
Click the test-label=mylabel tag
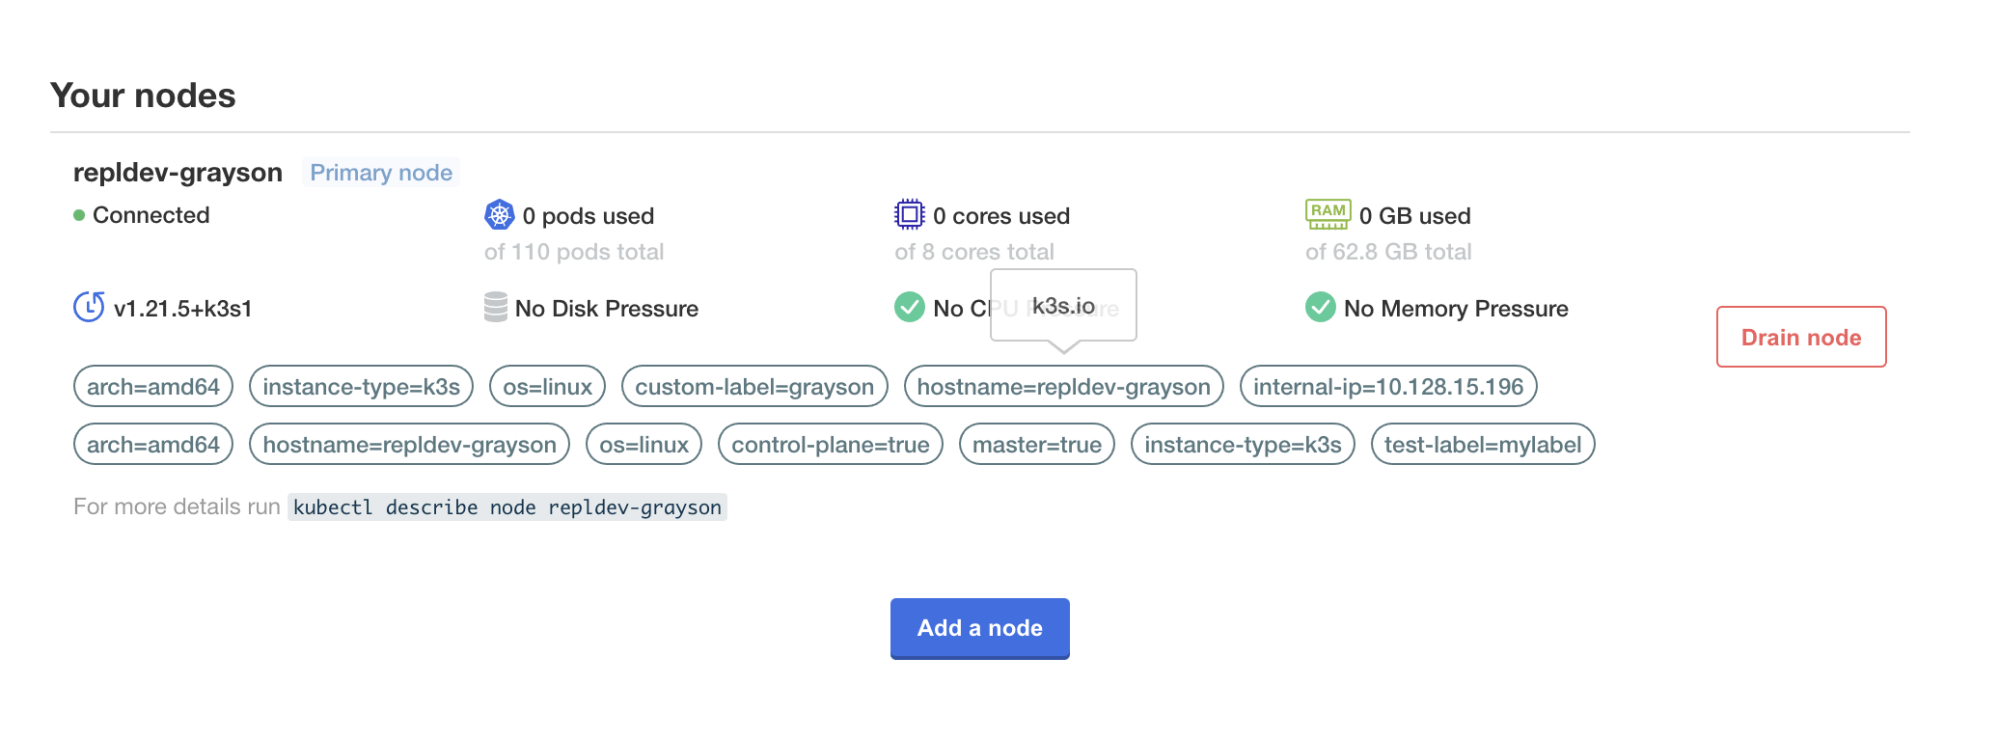(1482, 445)
